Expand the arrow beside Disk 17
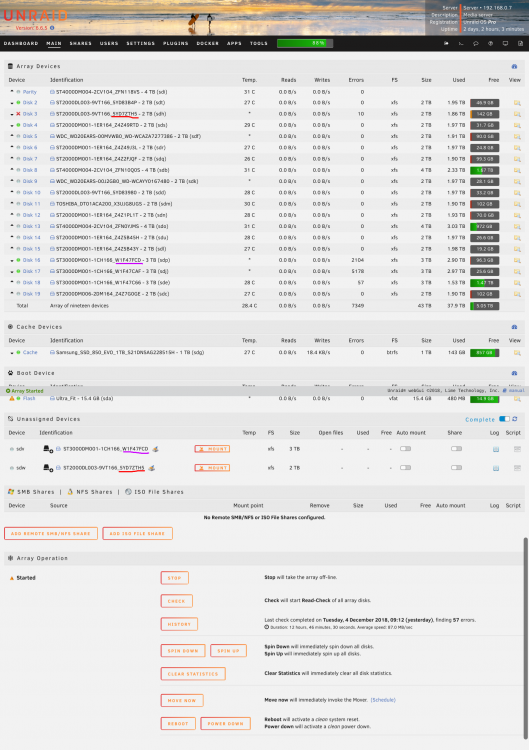The image size is (529, 750). (x=12, y=272)
